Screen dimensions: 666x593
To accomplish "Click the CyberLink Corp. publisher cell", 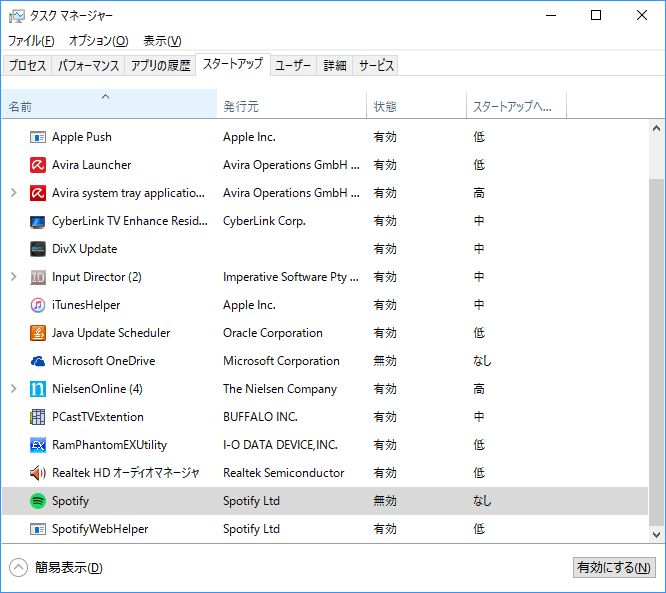I will click(x=264, y=221).
